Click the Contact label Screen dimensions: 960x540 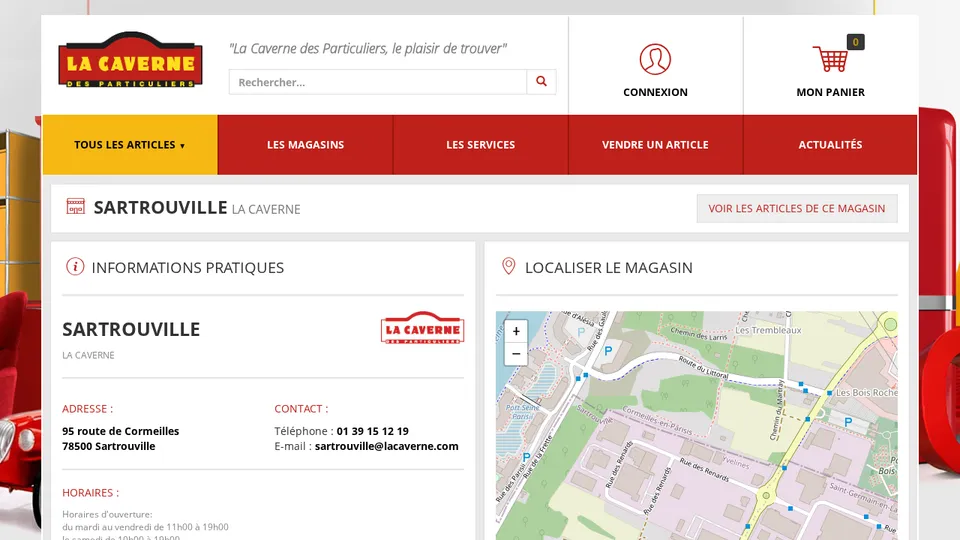(301, 409)
